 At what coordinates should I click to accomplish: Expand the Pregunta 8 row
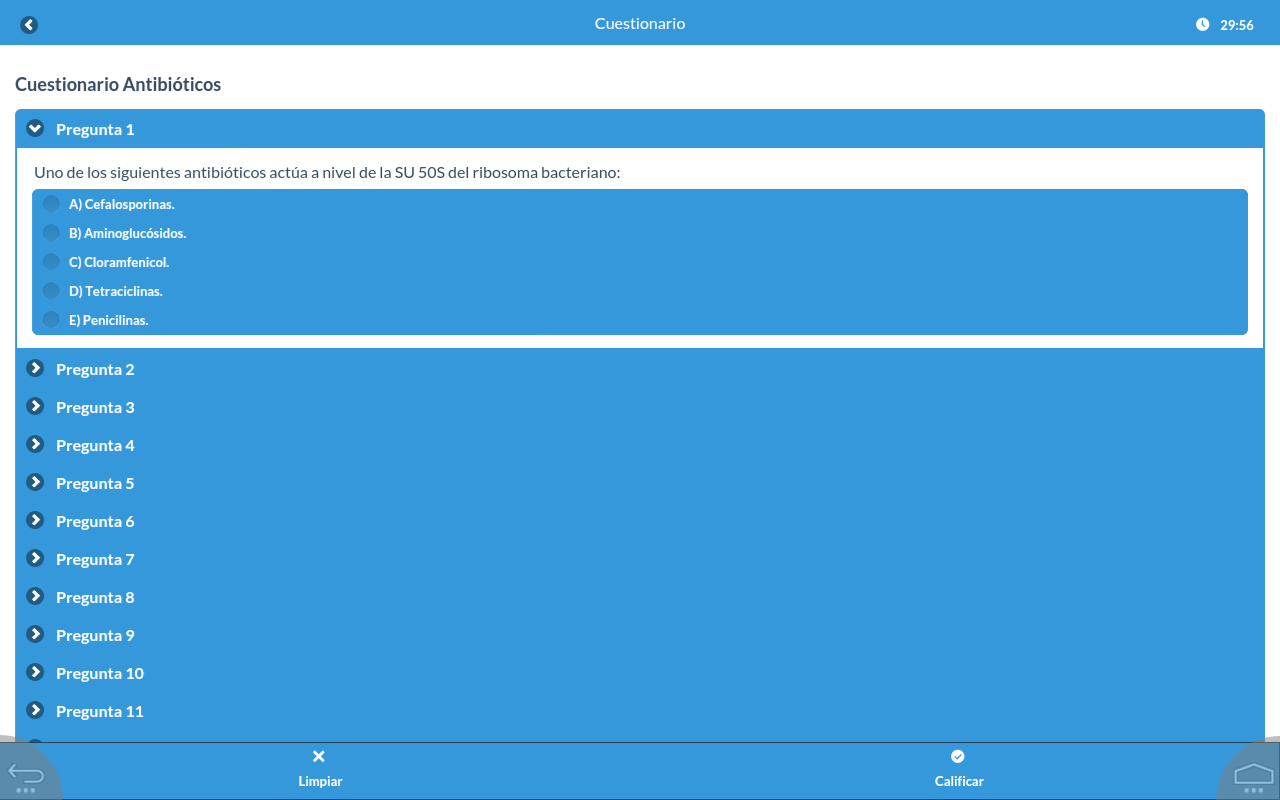coord(640,597)
